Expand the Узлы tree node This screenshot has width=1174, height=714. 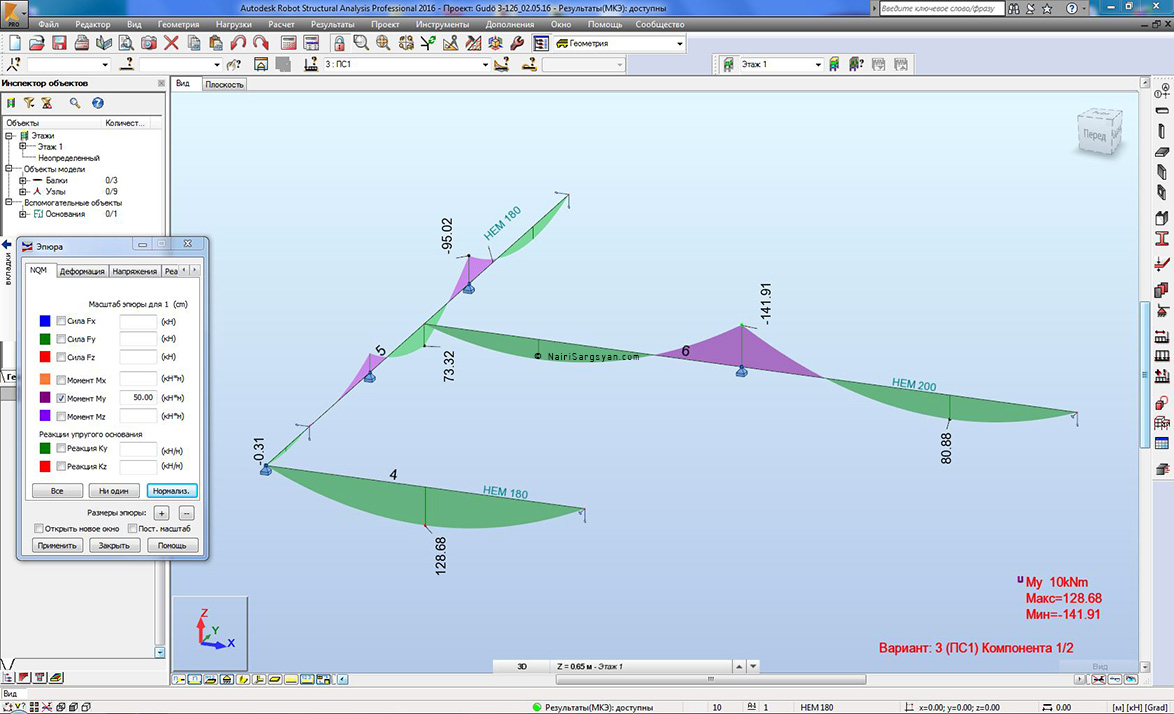tap(22, 192)
